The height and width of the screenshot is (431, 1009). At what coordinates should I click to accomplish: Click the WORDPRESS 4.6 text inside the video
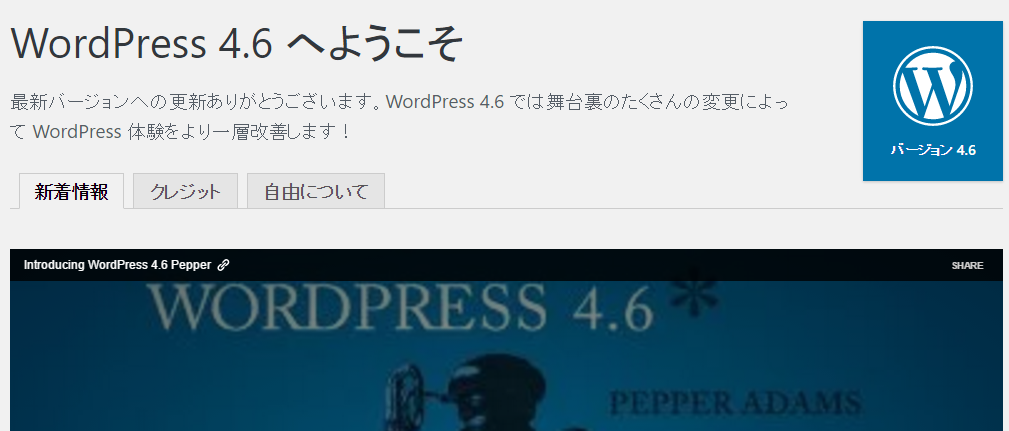[400, 309]
